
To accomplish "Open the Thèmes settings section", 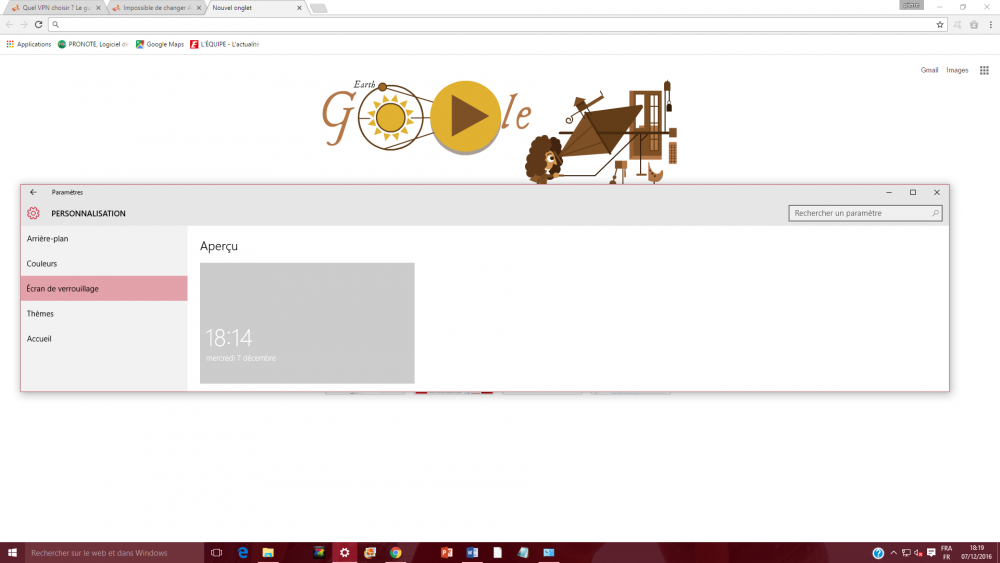I will pyautogui.click(x=104, y=314).
